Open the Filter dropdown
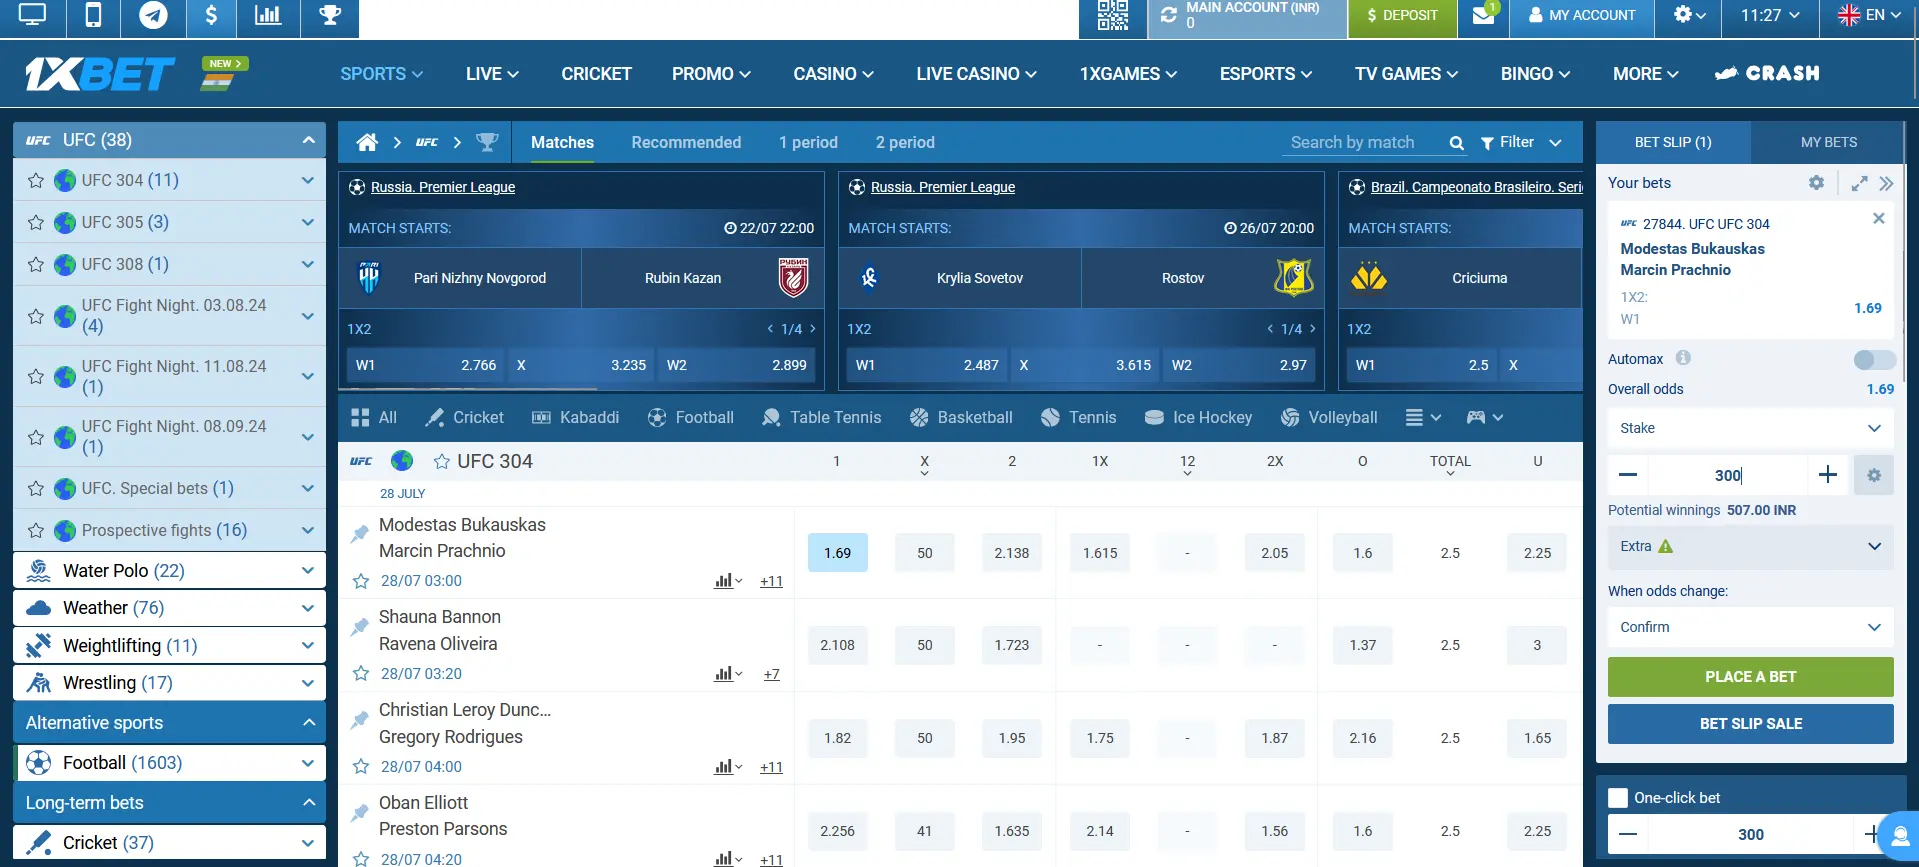The image size is (1919, 867). (1521, 142)
